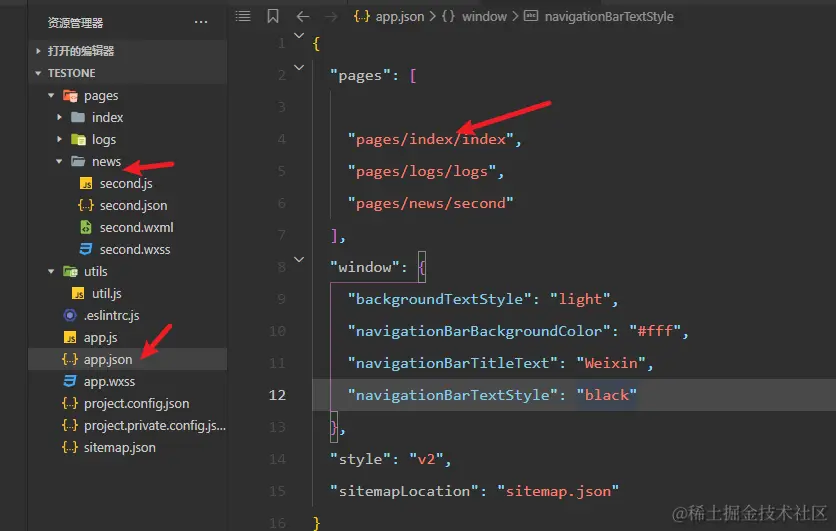The height and width of the screenshot is (531, 836).
Task: Click the braces icon of sitemap.json
Action: 70,447
